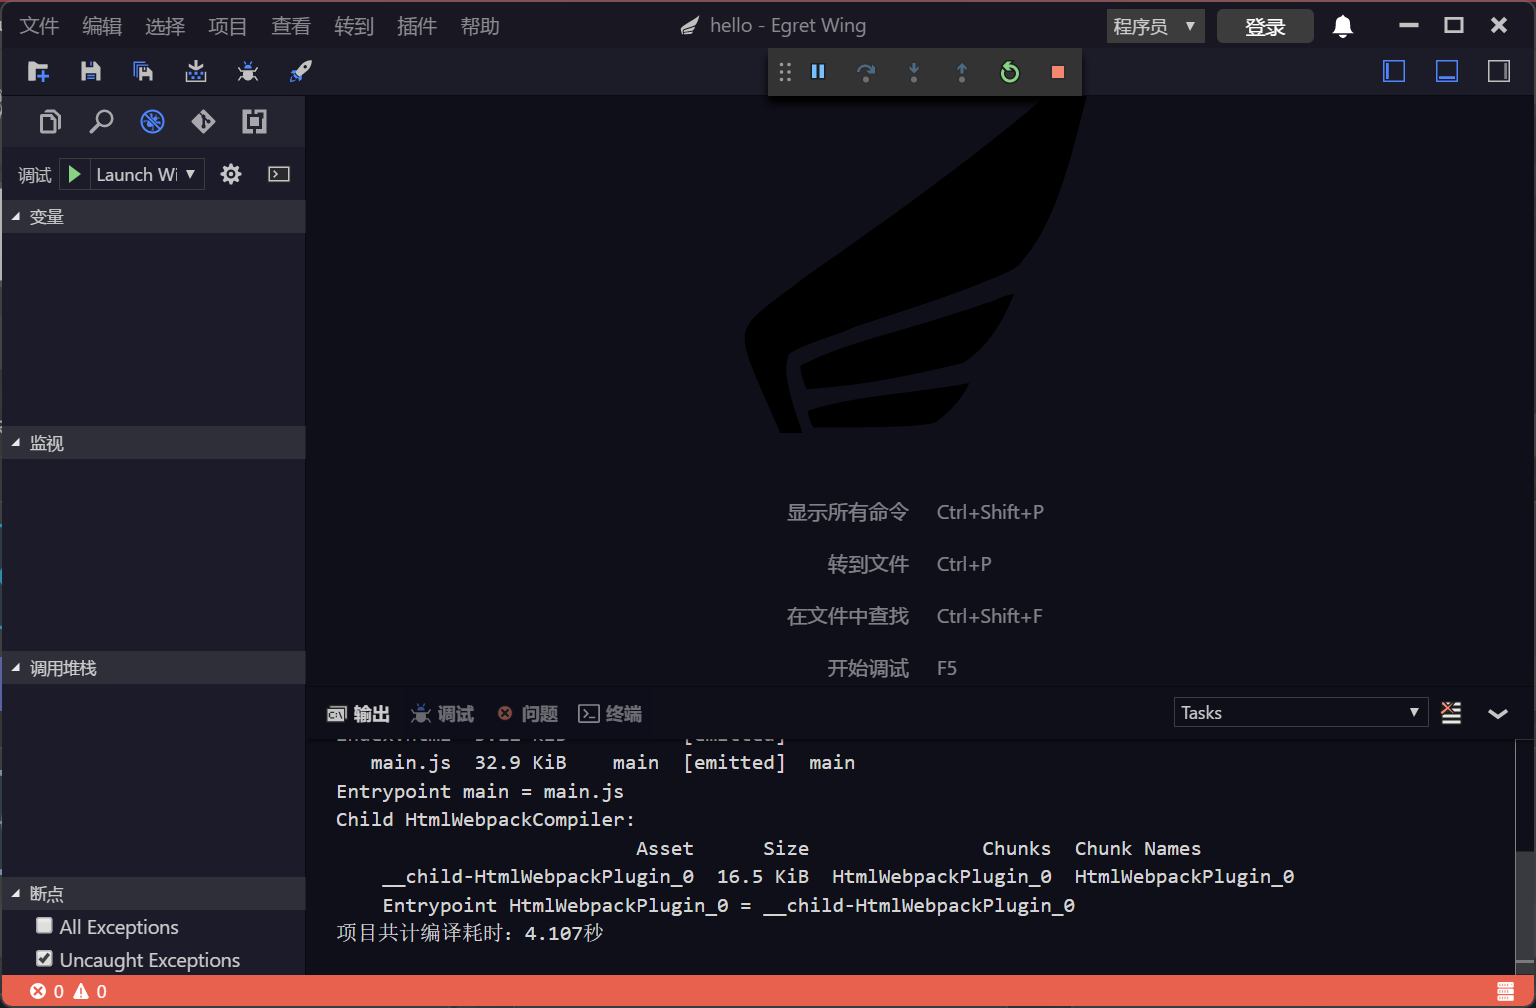Open the 项目 menu

(228, 26)
